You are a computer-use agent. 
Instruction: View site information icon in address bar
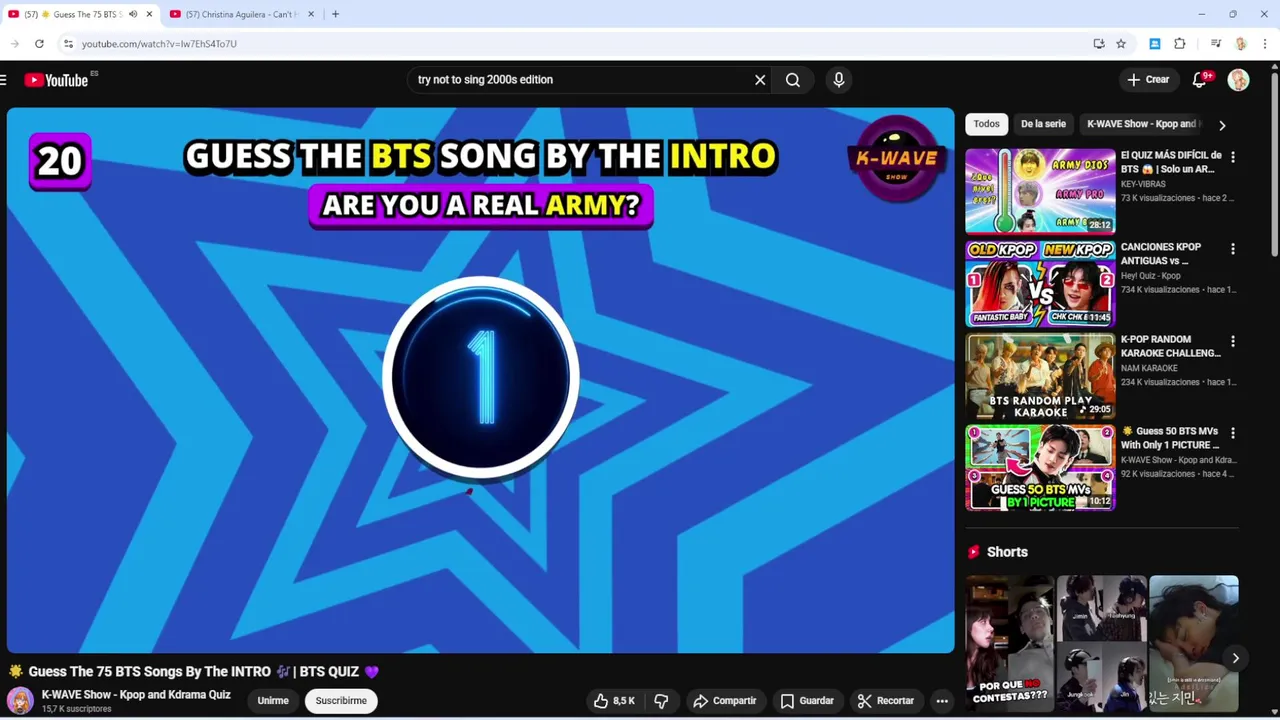coord(68,44)
